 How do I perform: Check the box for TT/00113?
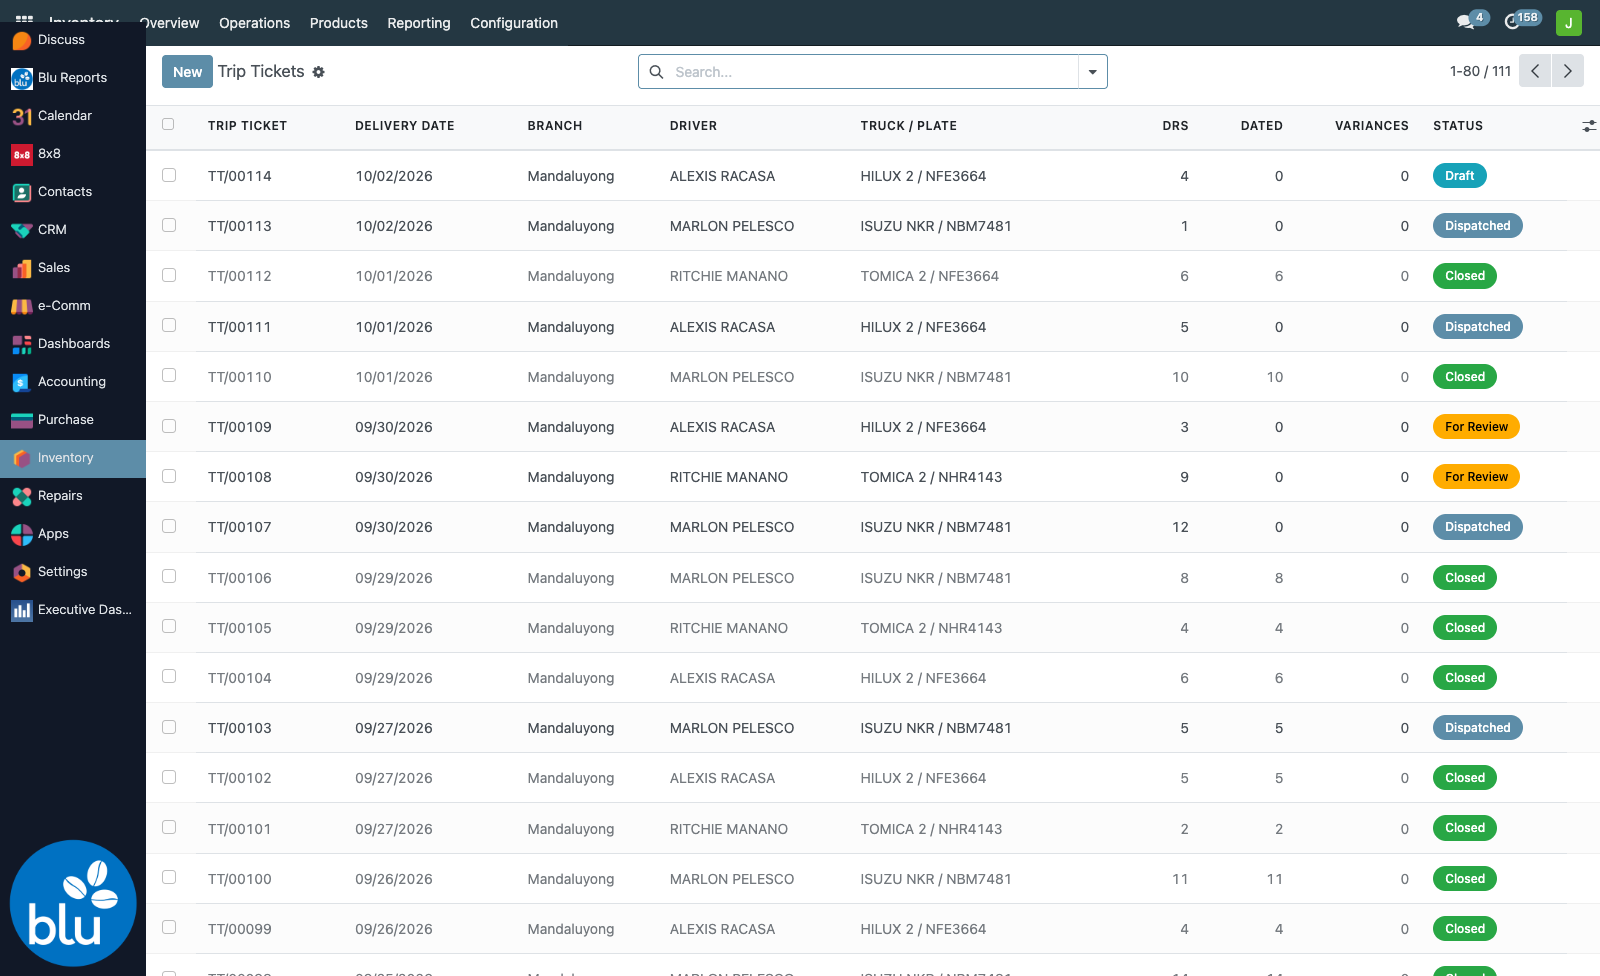pos(169,225)
